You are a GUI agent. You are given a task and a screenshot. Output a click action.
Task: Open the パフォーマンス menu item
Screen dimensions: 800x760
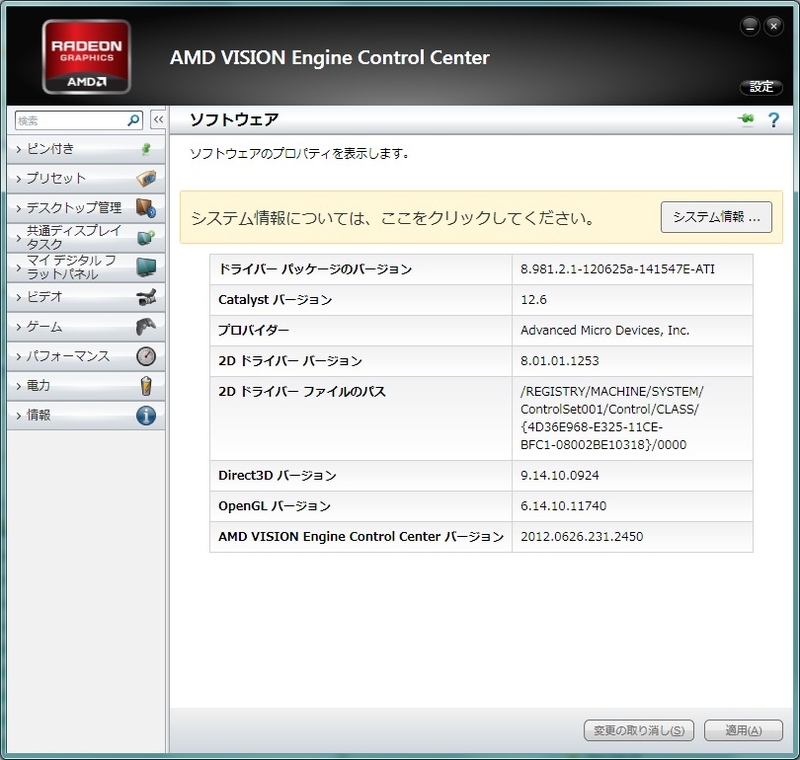tap(86, 356)
